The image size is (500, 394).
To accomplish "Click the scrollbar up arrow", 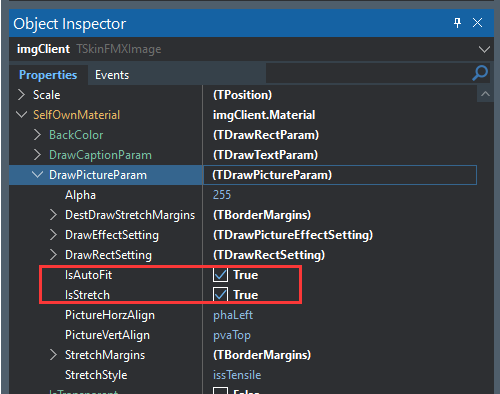I will click(485, 94).
